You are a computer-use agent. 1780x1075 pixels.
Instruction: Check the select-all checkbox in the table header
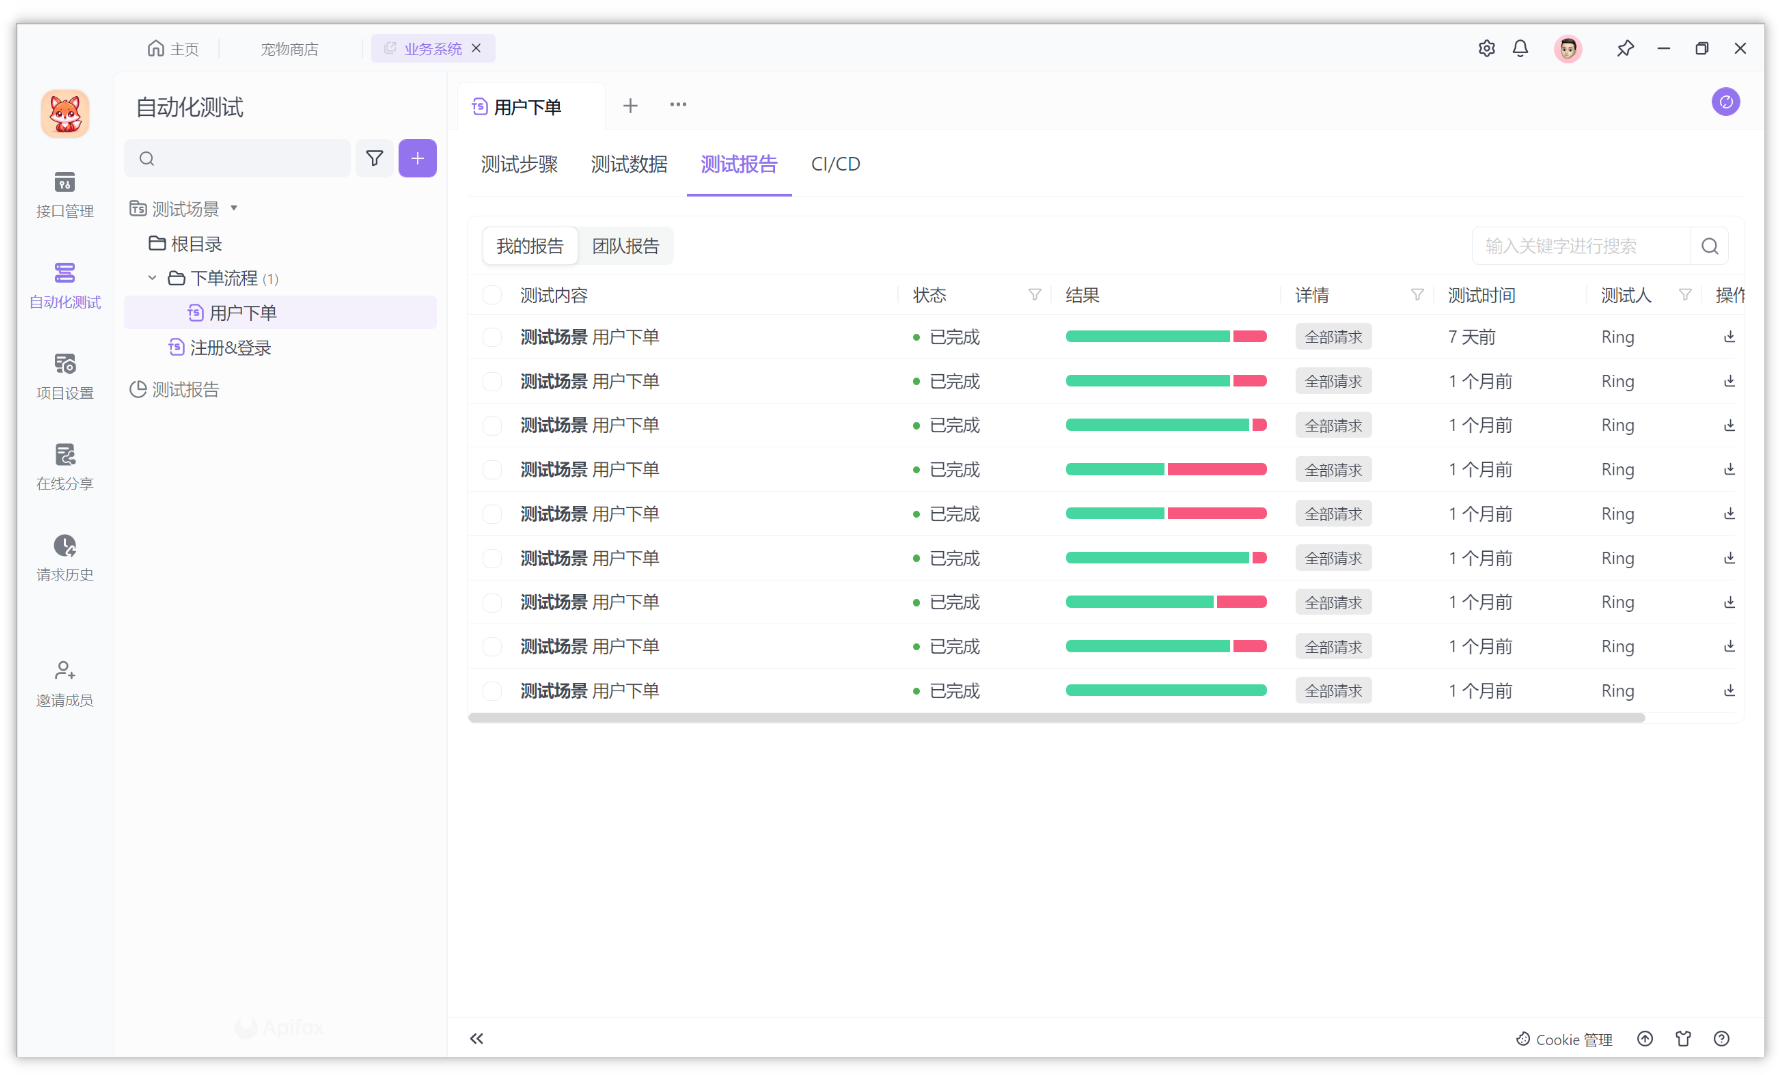coord(491,294)
